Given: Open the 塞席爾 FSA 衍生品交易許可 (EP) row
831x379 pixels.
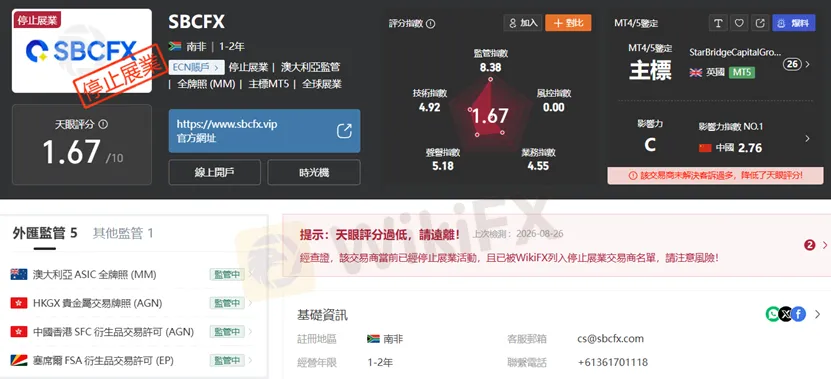Looking at the screenshot, I should point(131,360).
